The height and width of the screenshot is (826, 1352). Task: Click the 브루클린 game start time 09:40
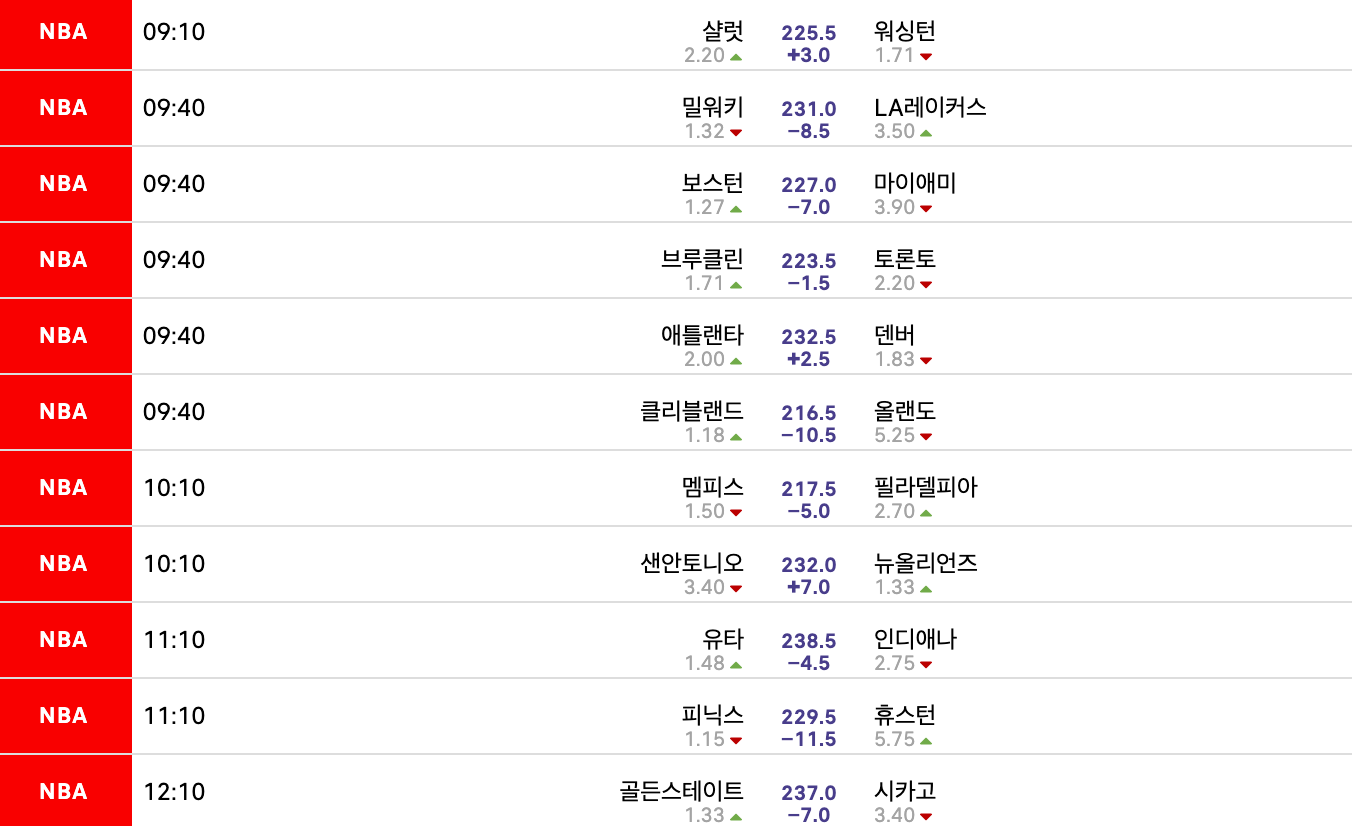pyautogui.click(x=174, y=260)
